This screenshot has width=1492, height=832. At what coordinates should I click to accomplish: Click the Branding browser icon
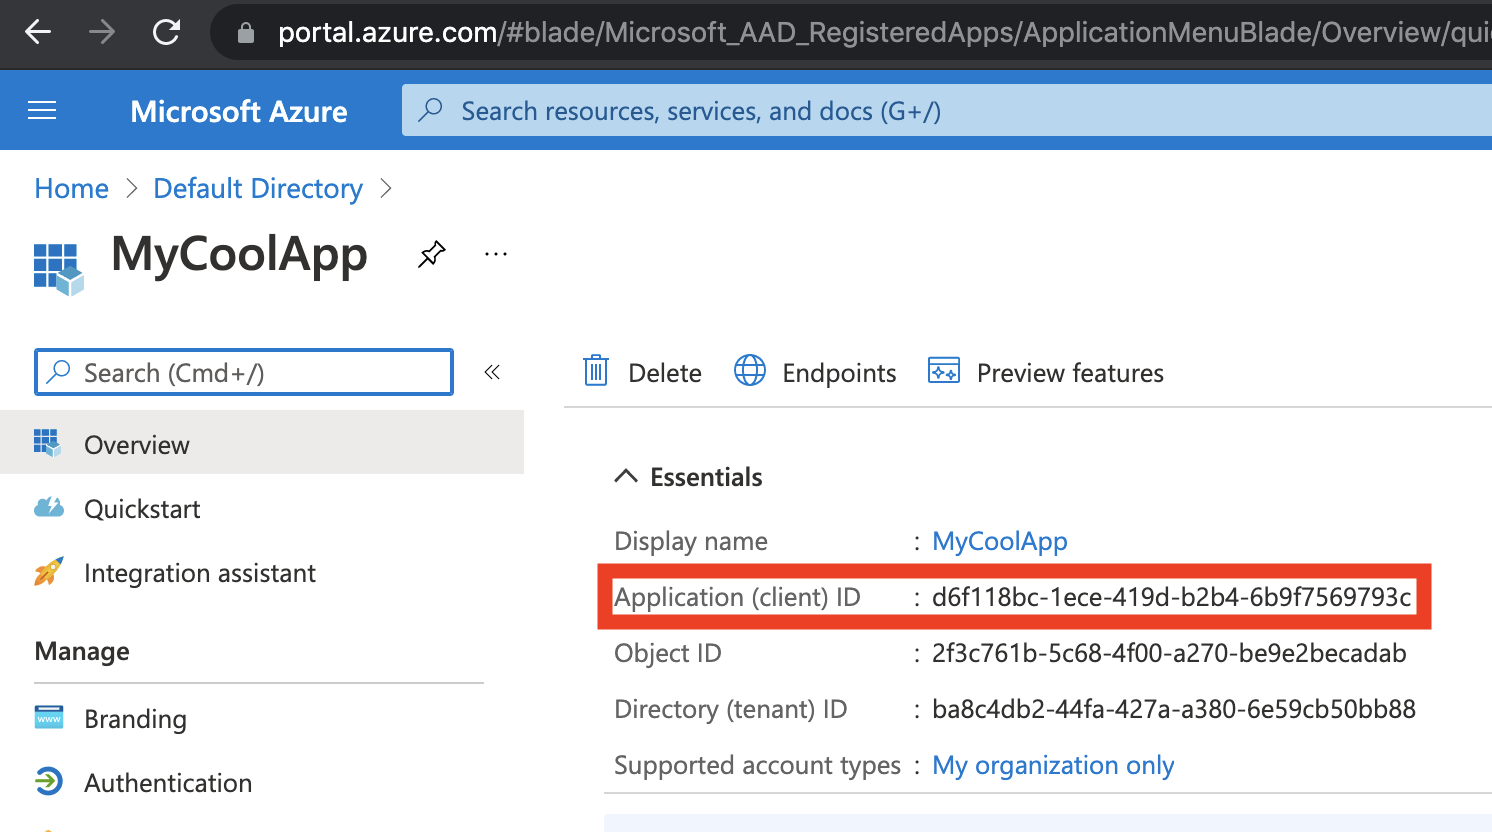click(50, 718)
